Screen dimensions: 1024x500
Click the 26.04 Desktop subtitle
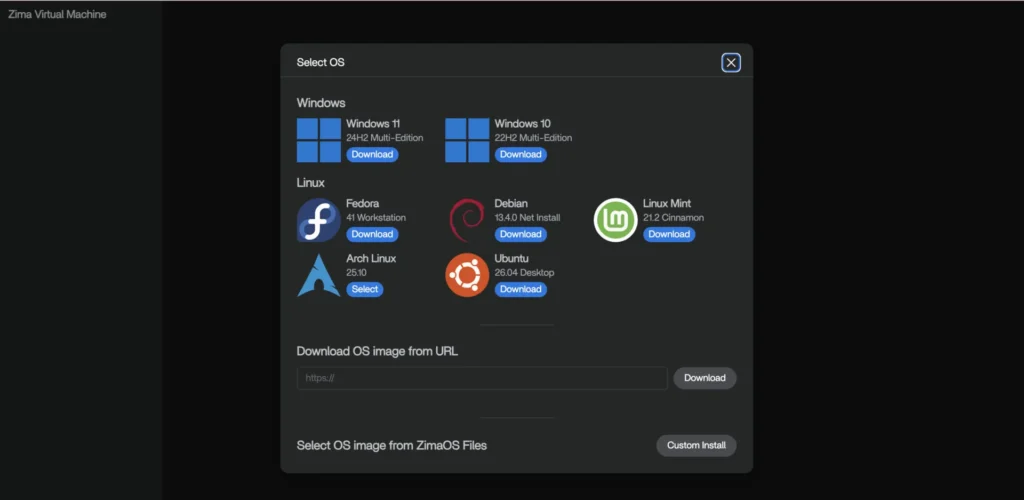tap(524, 273)
